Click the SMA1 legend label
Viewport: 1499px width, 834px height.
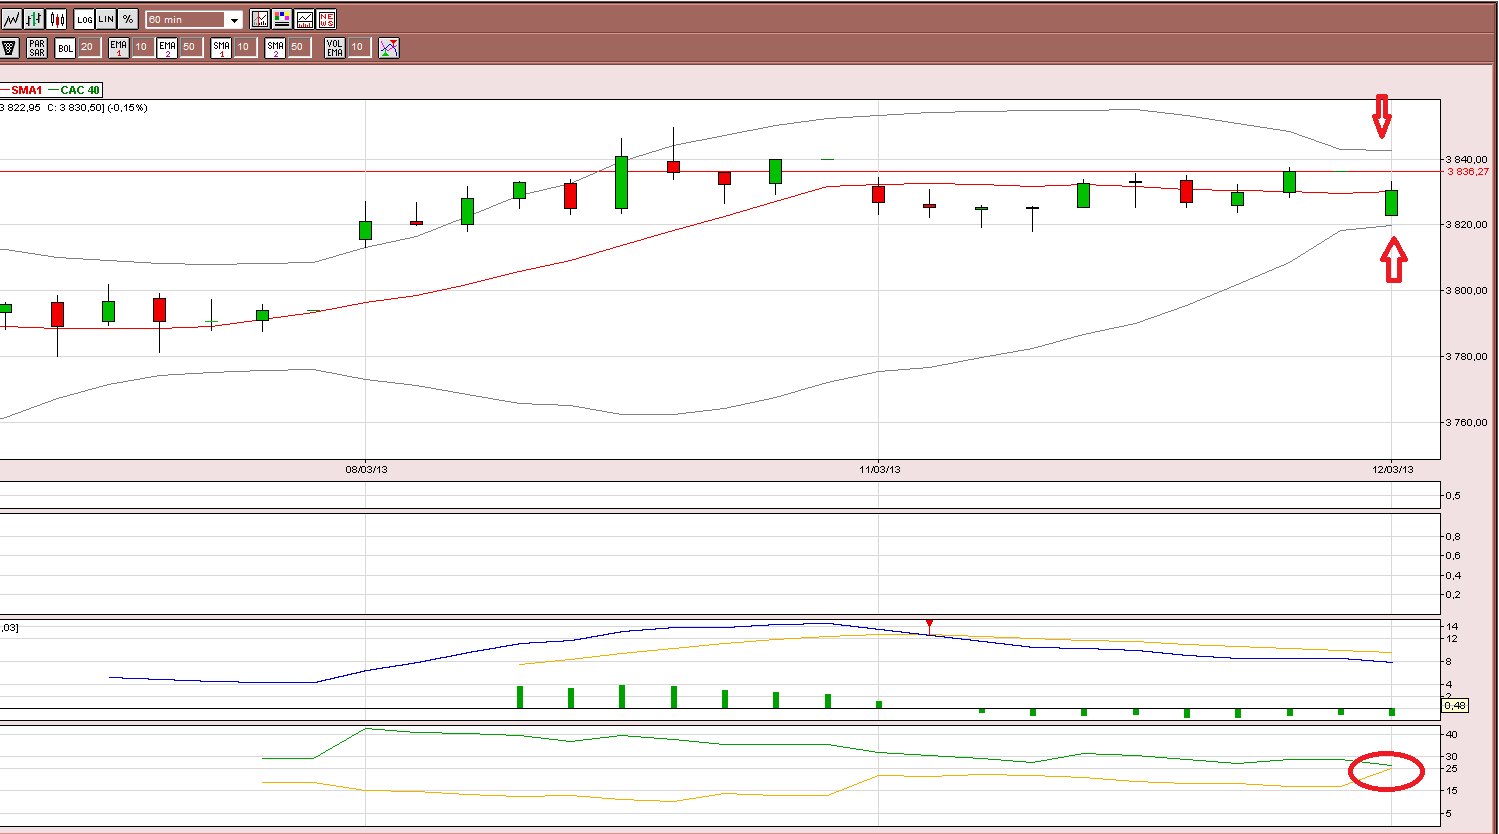pyautogui.click(x=27, y=90)
